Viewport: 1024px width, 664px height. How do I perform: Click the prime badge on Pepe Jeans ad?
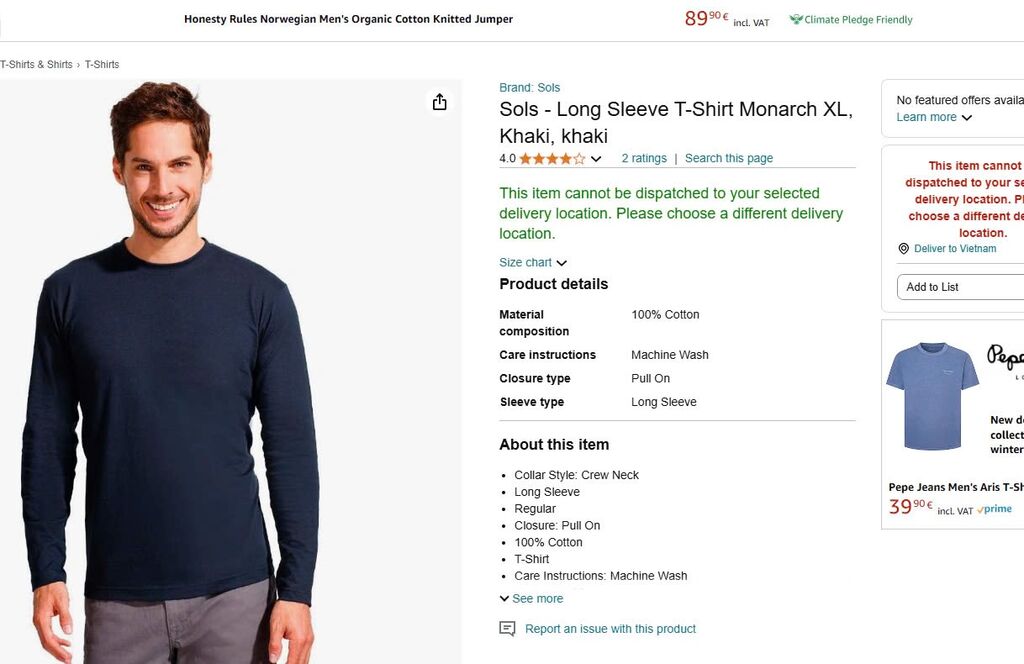pos(995,510)
